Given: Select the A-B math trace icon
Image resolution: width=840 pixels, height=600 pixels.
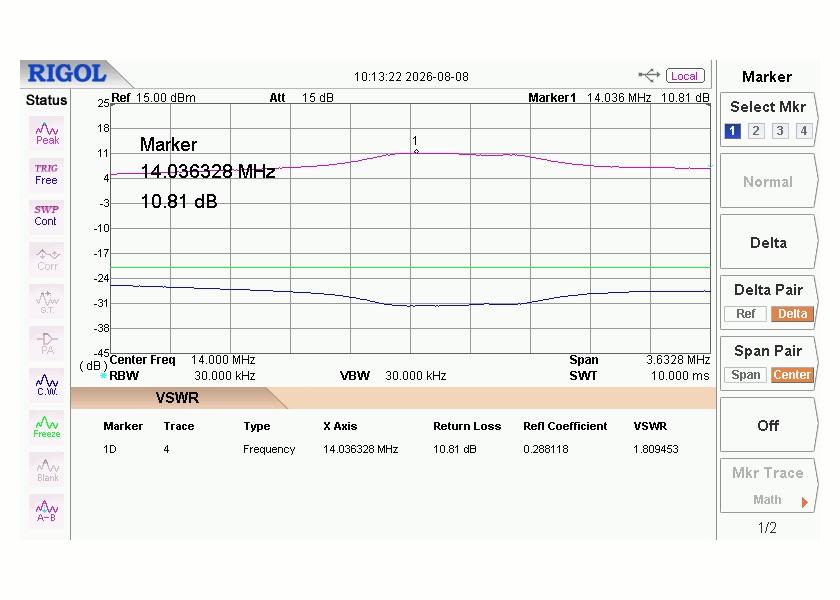Looking at the screenshot, I should 47,511.
